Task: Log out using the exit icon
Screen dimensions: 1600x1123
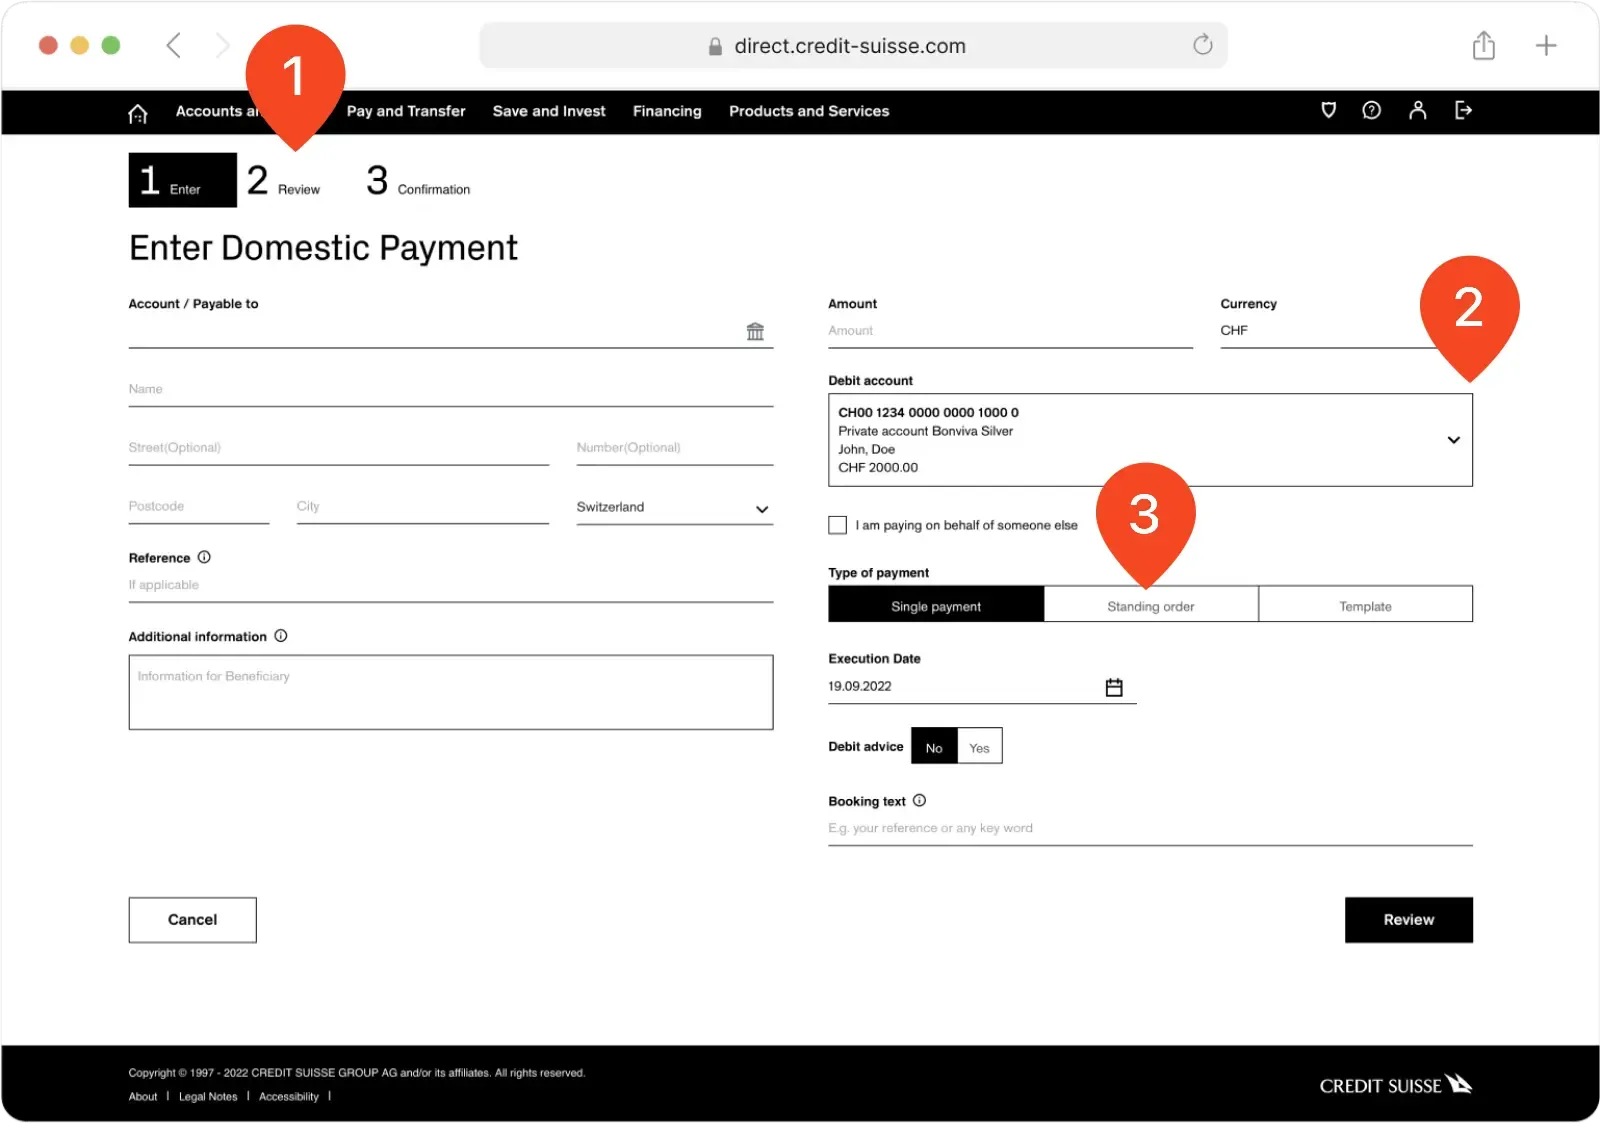Action: click(1463, 111)
